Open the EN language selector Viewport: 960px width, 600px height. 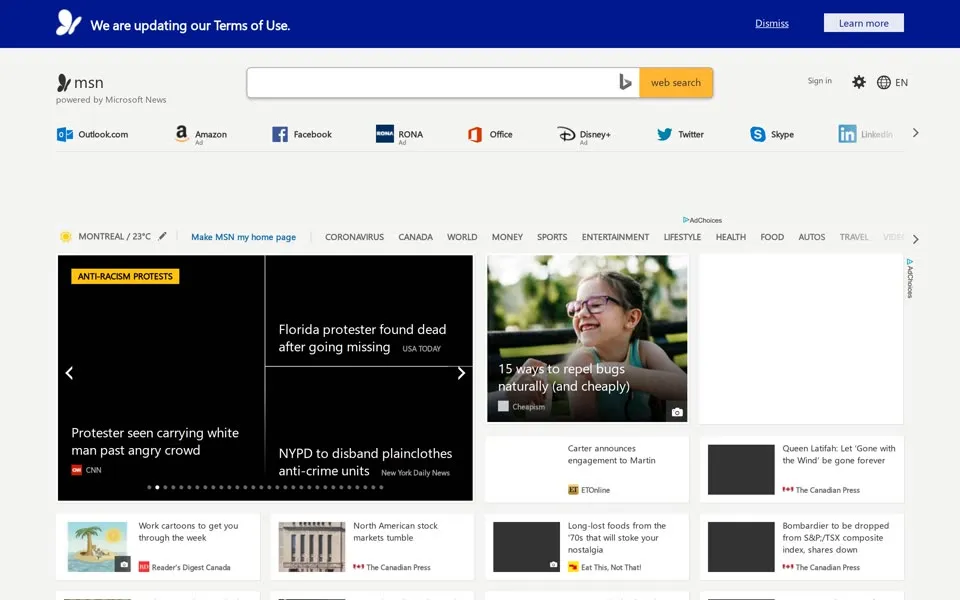pos(901,83)
